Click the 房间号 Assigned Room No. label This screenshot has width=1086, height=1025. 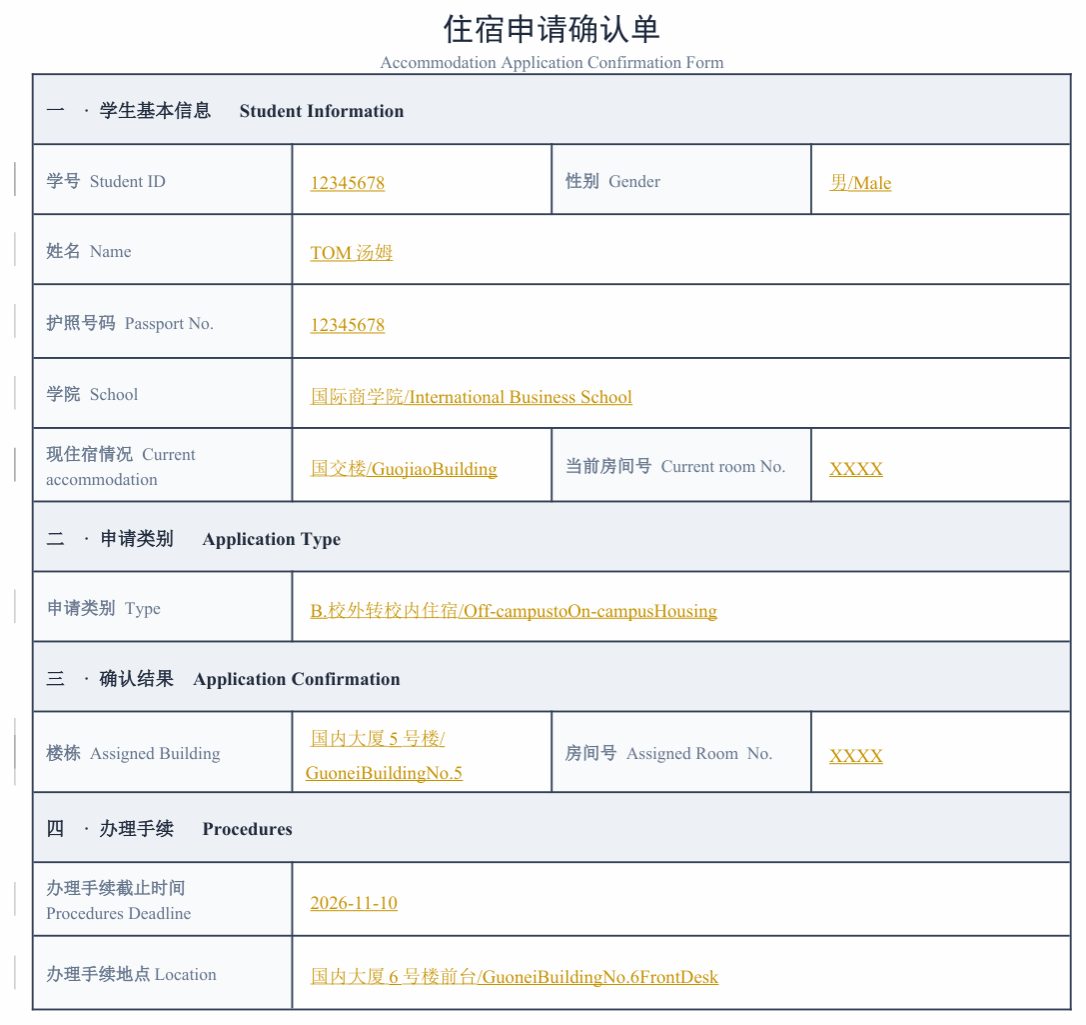click(668, 753)
